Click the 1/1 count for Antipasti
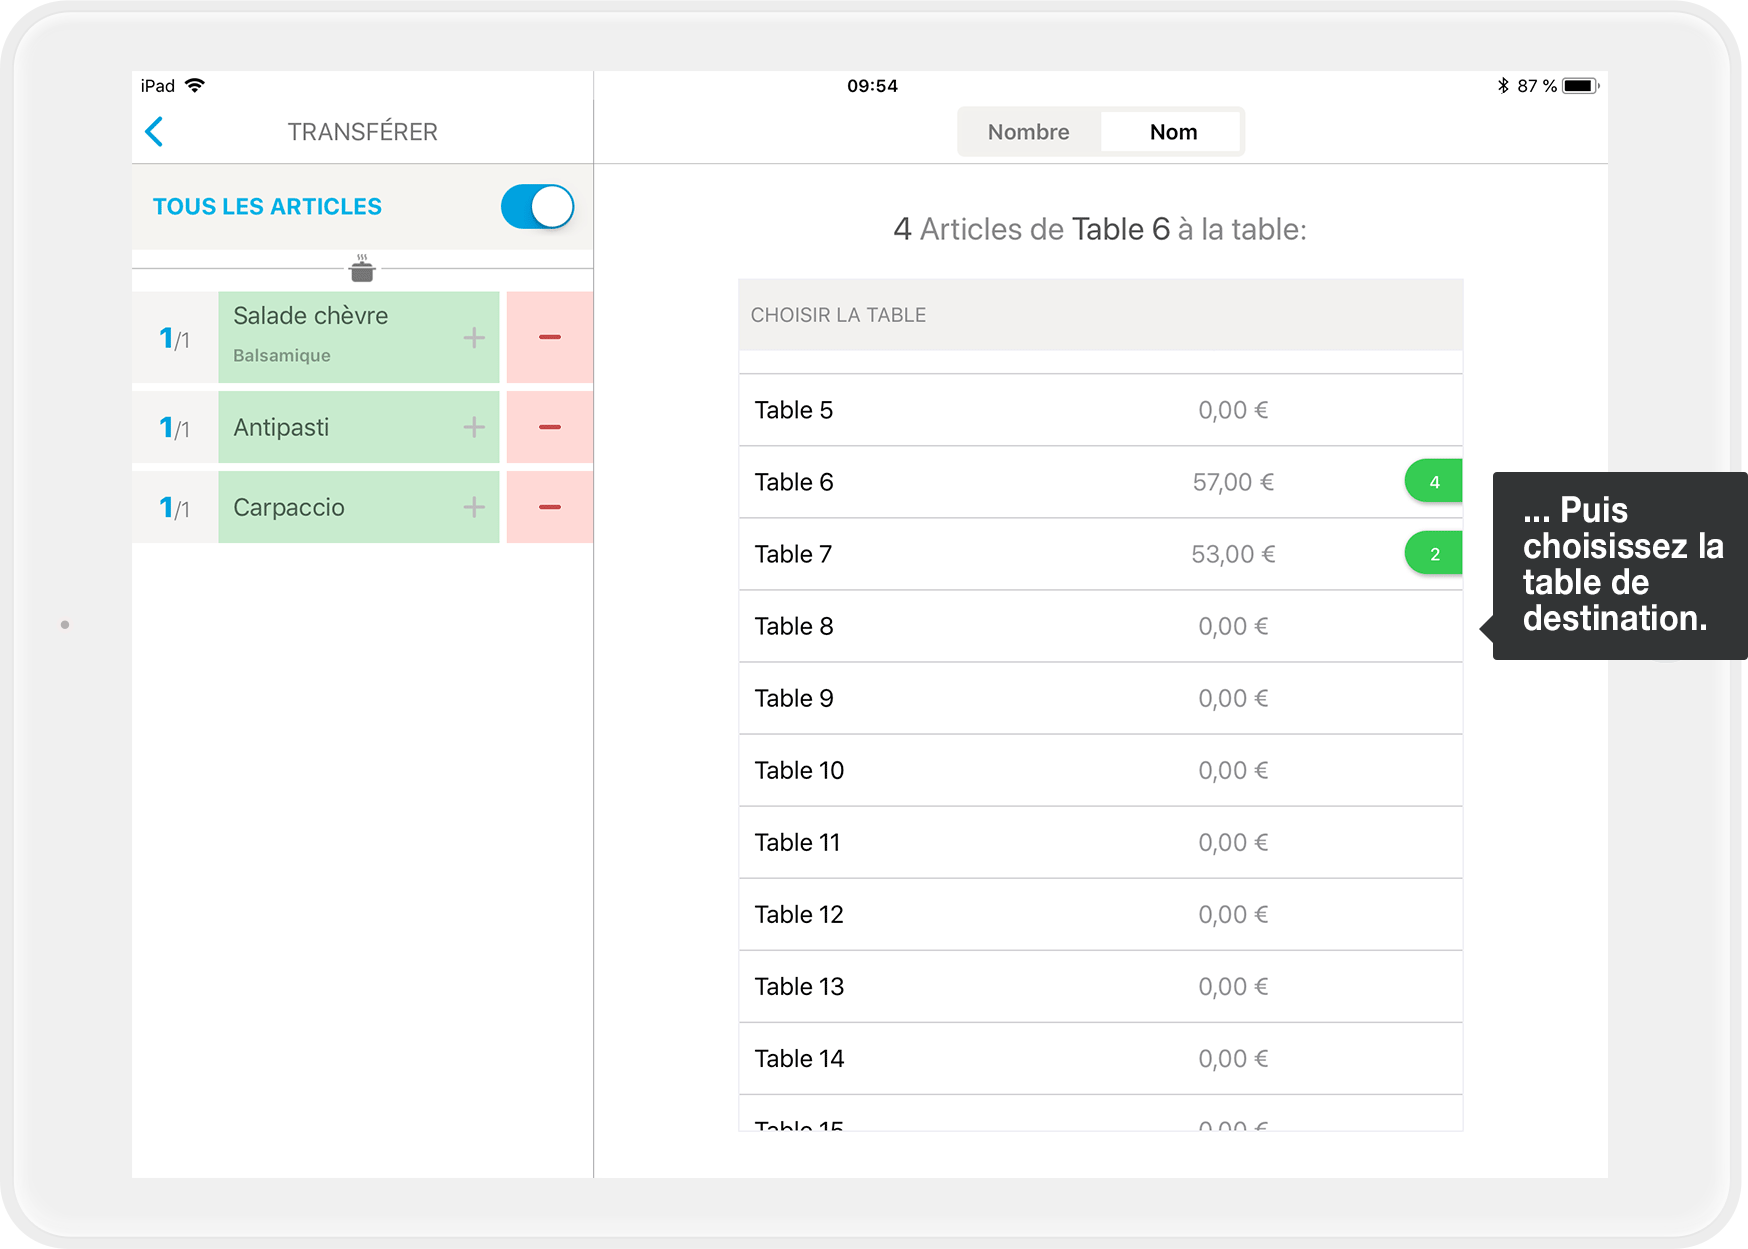The image size is (1748, 1249). pyautogui.click(x=174, y=428)
